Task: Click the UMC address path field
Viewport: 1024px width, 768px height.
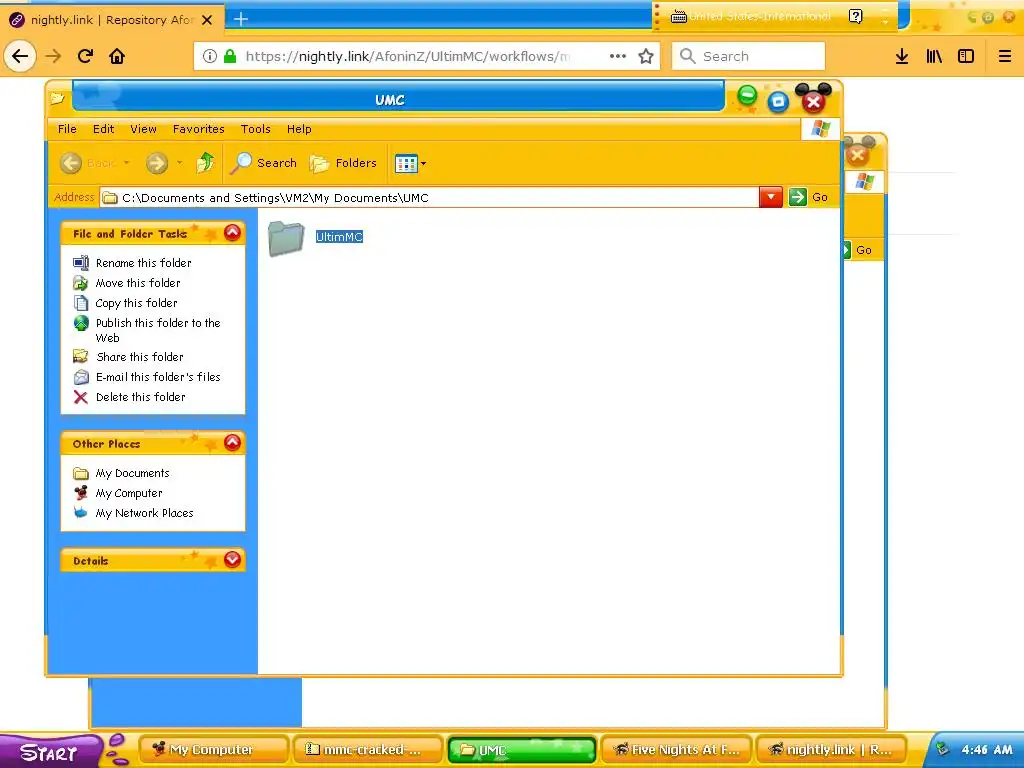Action: [x=429, y=198]
